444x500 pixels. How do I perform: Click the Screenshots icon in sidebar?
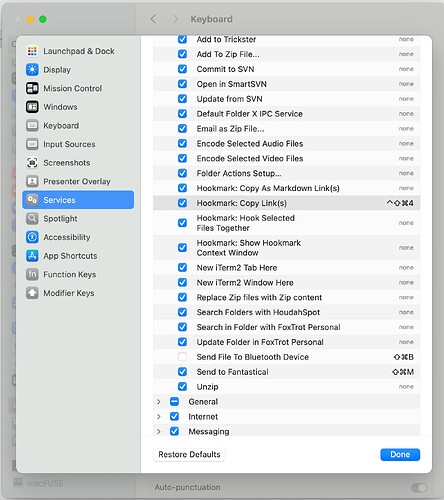point(32,163)
